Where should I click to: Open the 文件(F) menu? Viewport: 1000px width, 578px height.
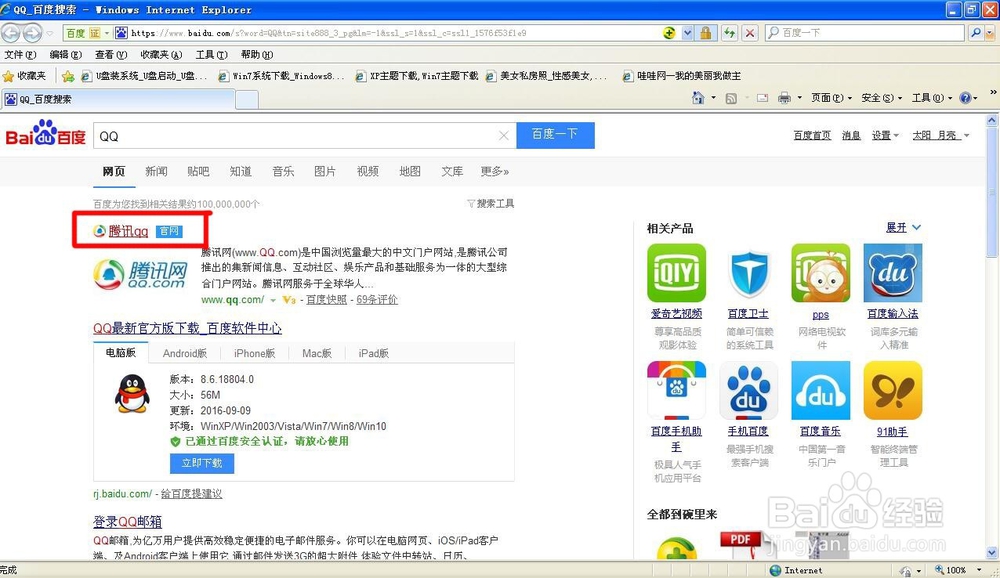click(x=20, y=55)
